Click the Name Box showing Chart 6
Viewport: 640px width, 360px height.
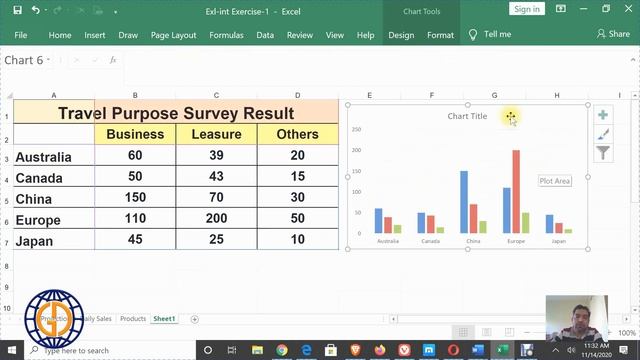click(x=24, y=60)
